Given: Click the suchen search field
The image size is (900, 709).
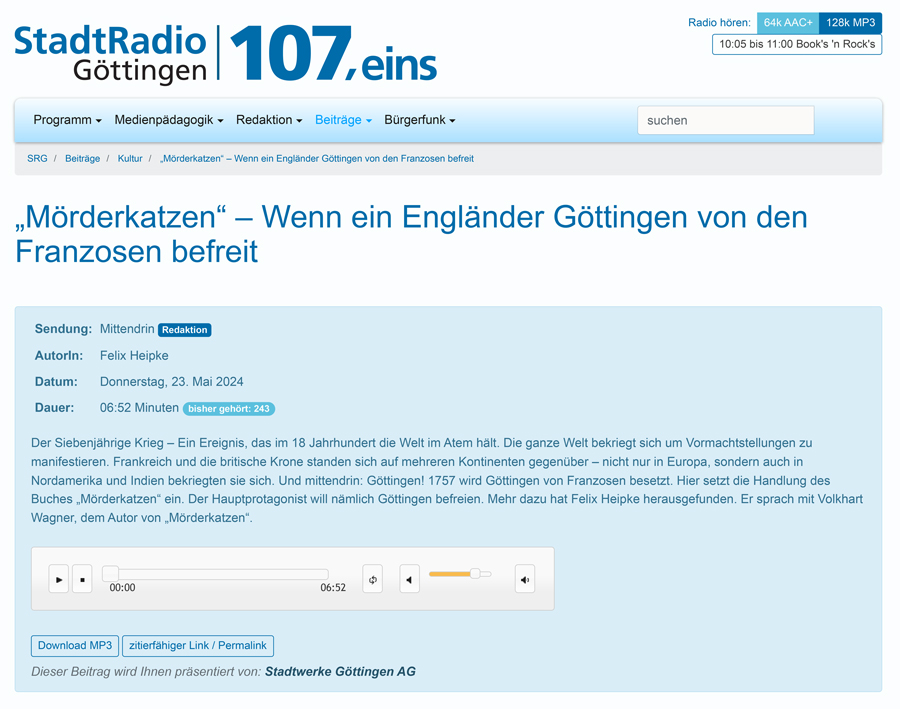Looking at the screenshot, I should coord(725,120).
